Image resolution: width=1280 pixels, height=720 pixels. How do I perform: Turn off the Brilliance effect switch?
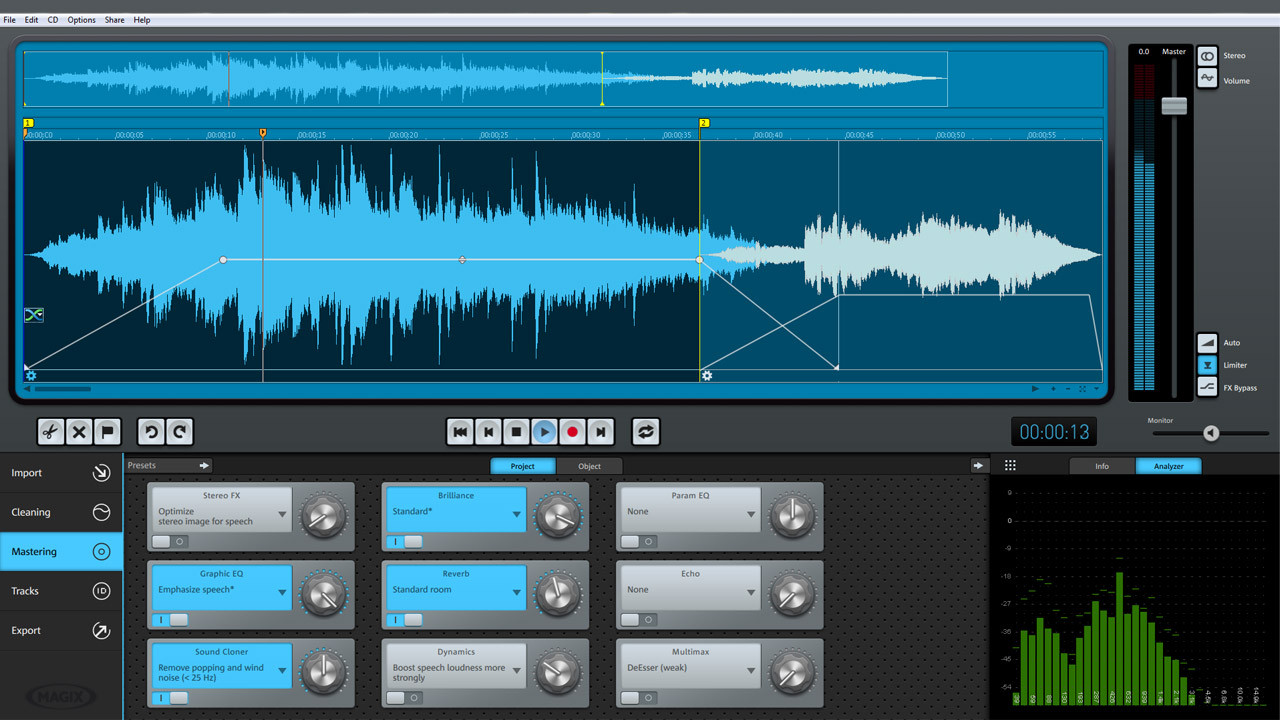(404, 541)
